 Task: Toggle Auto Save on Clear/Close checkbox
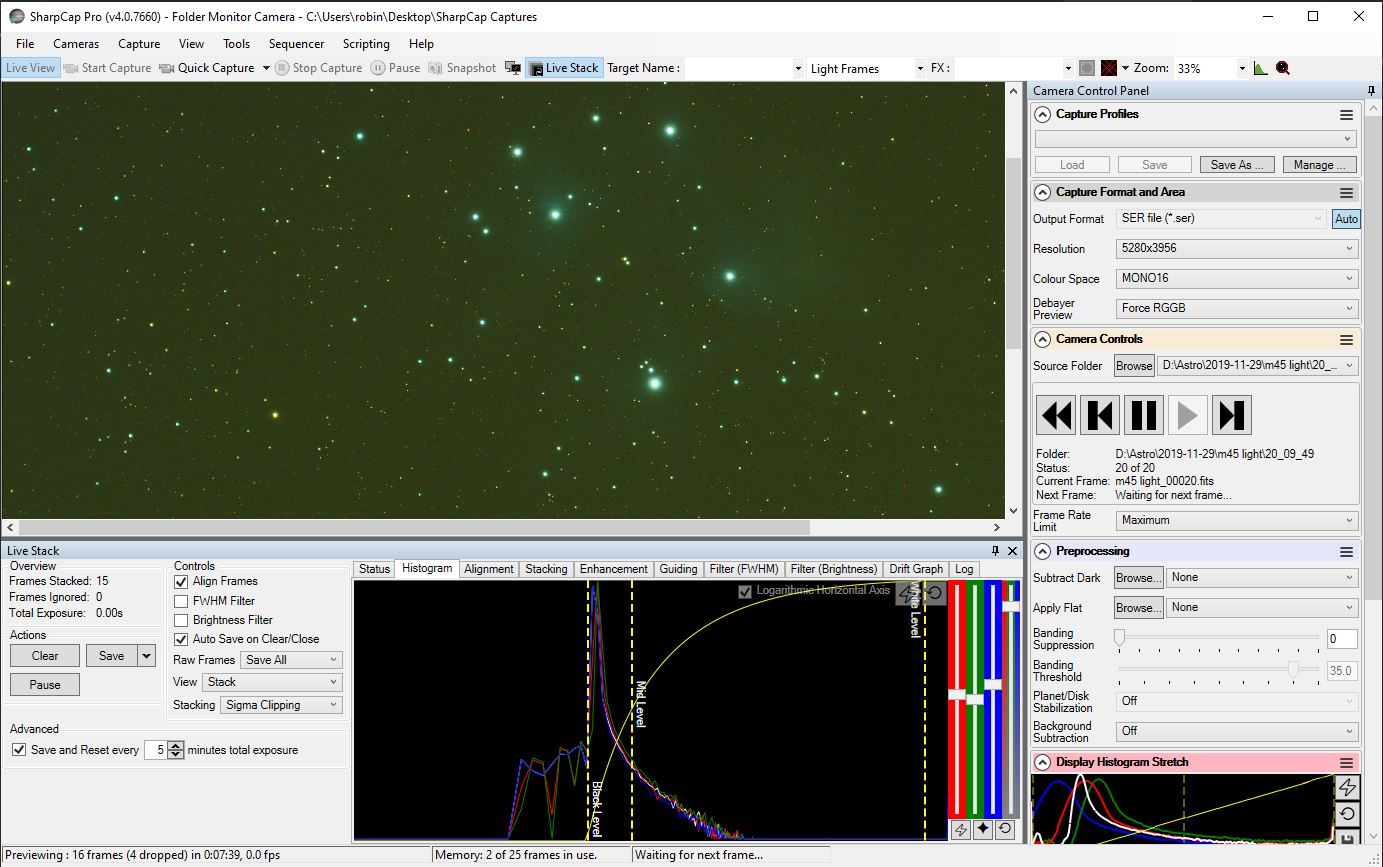(181, 639)
